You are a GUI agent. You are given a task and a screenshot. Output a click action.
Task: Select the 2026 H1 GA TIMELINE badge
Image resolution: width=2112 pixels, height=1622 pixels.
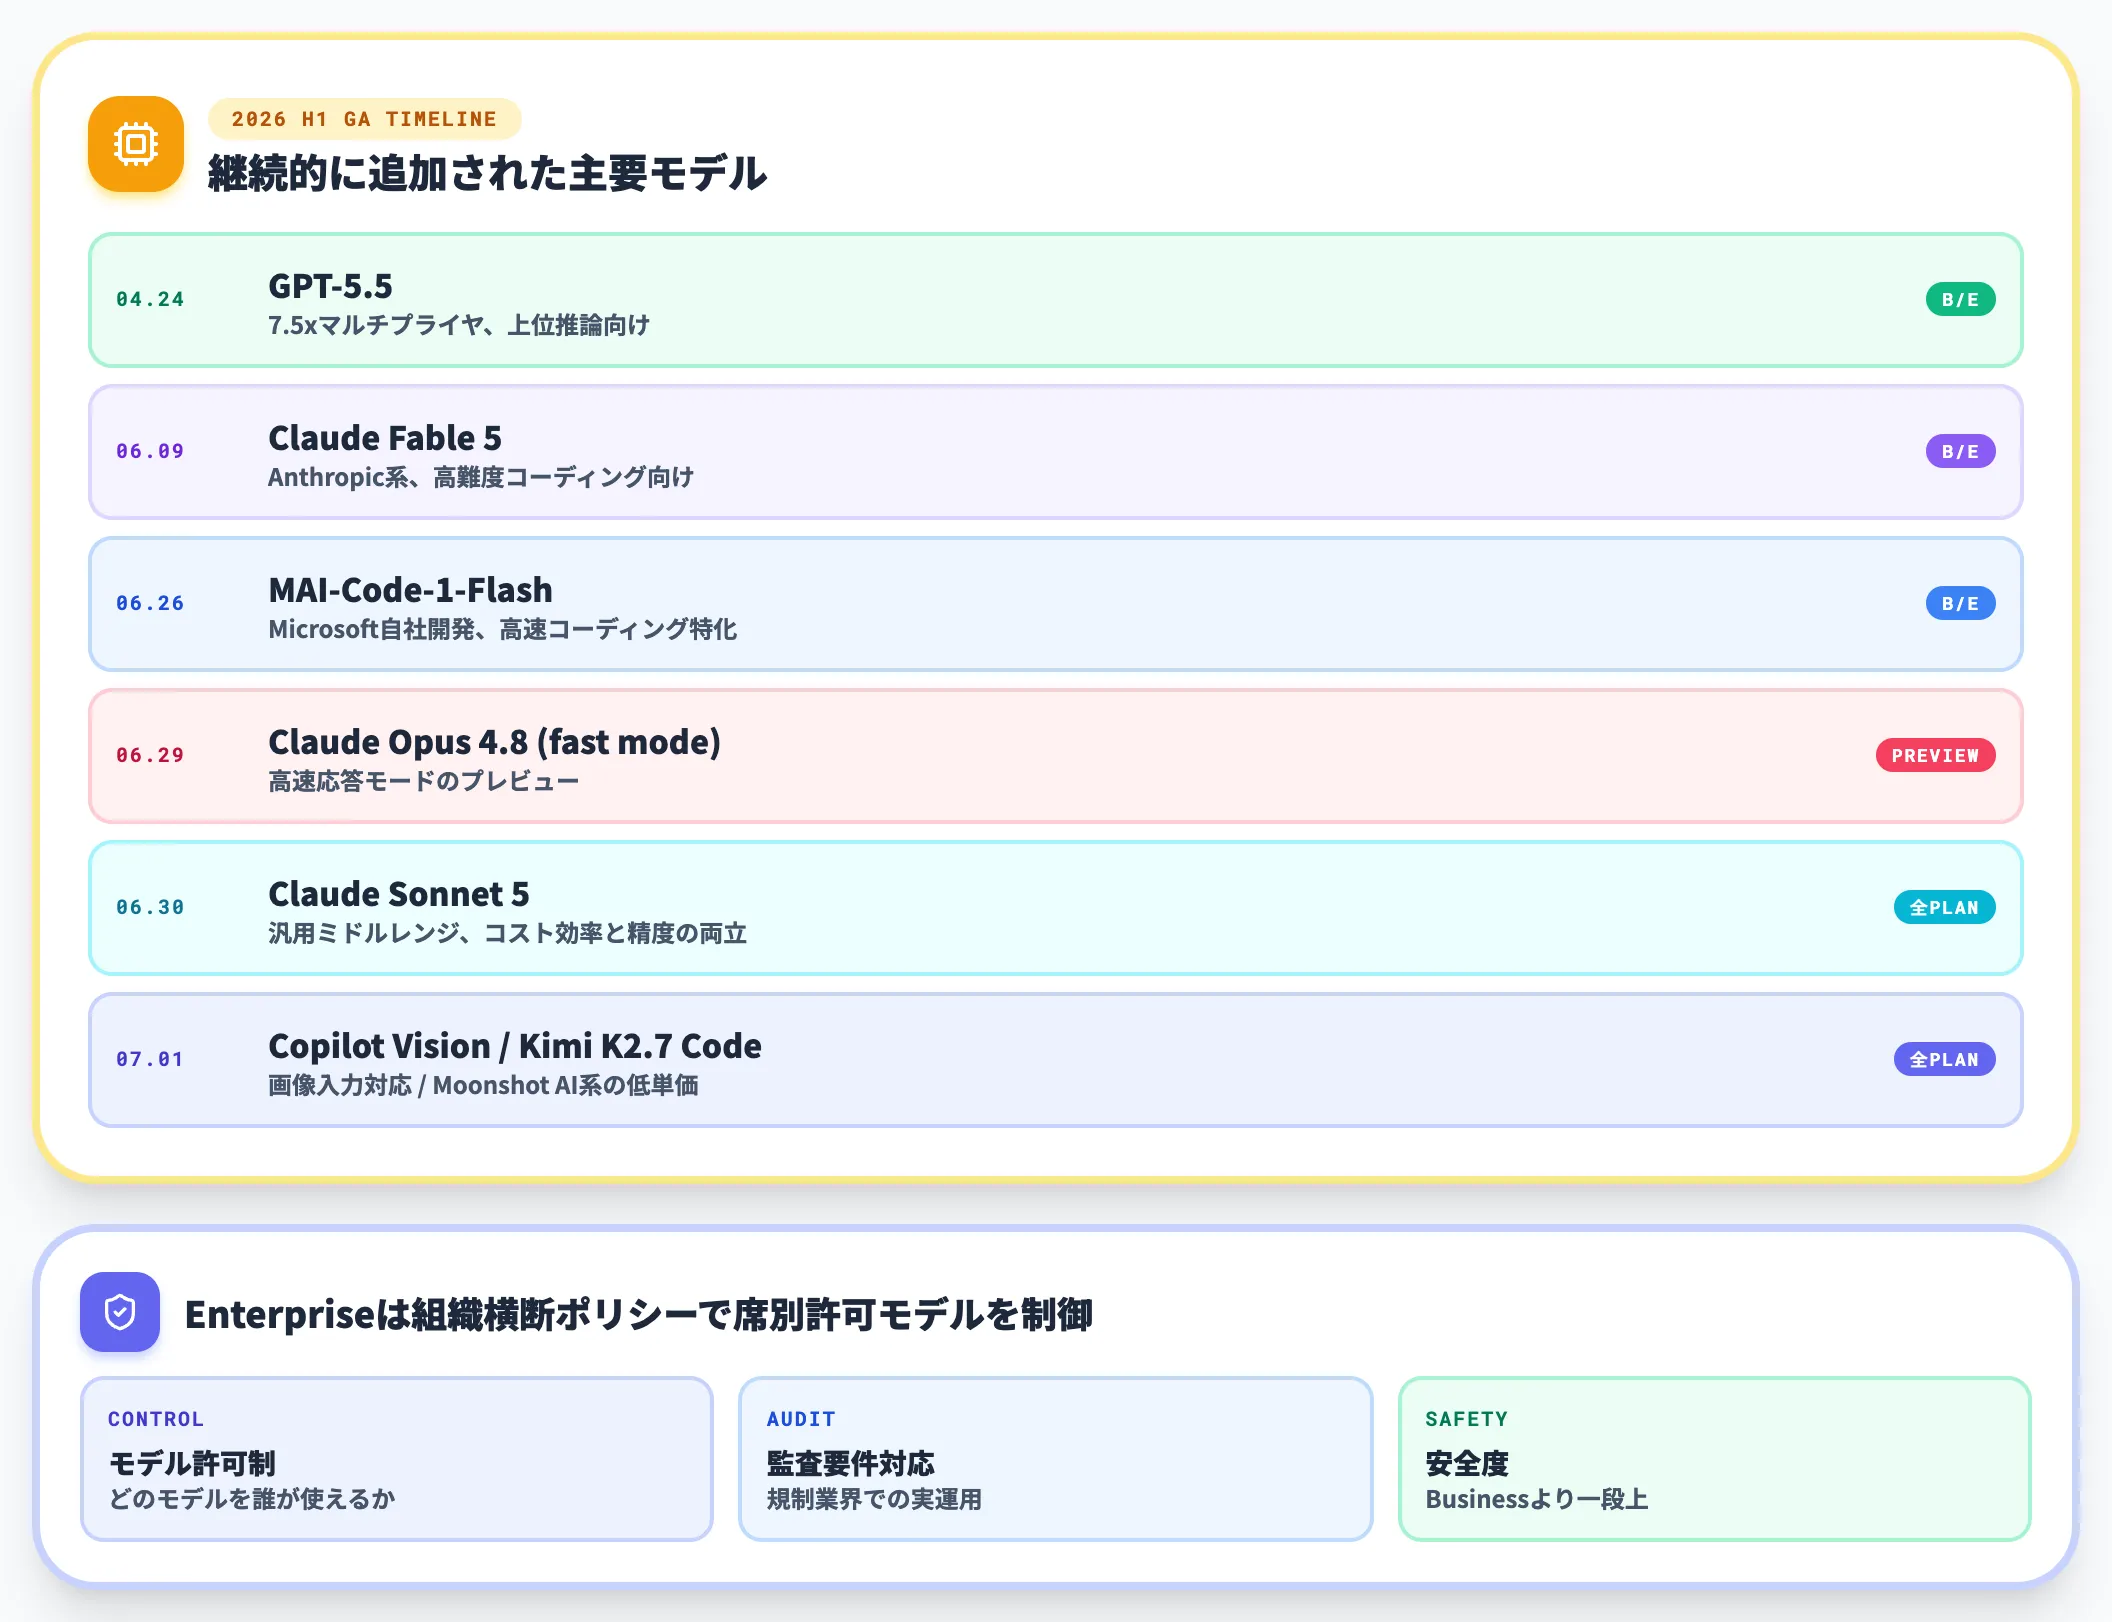(364, 119)
